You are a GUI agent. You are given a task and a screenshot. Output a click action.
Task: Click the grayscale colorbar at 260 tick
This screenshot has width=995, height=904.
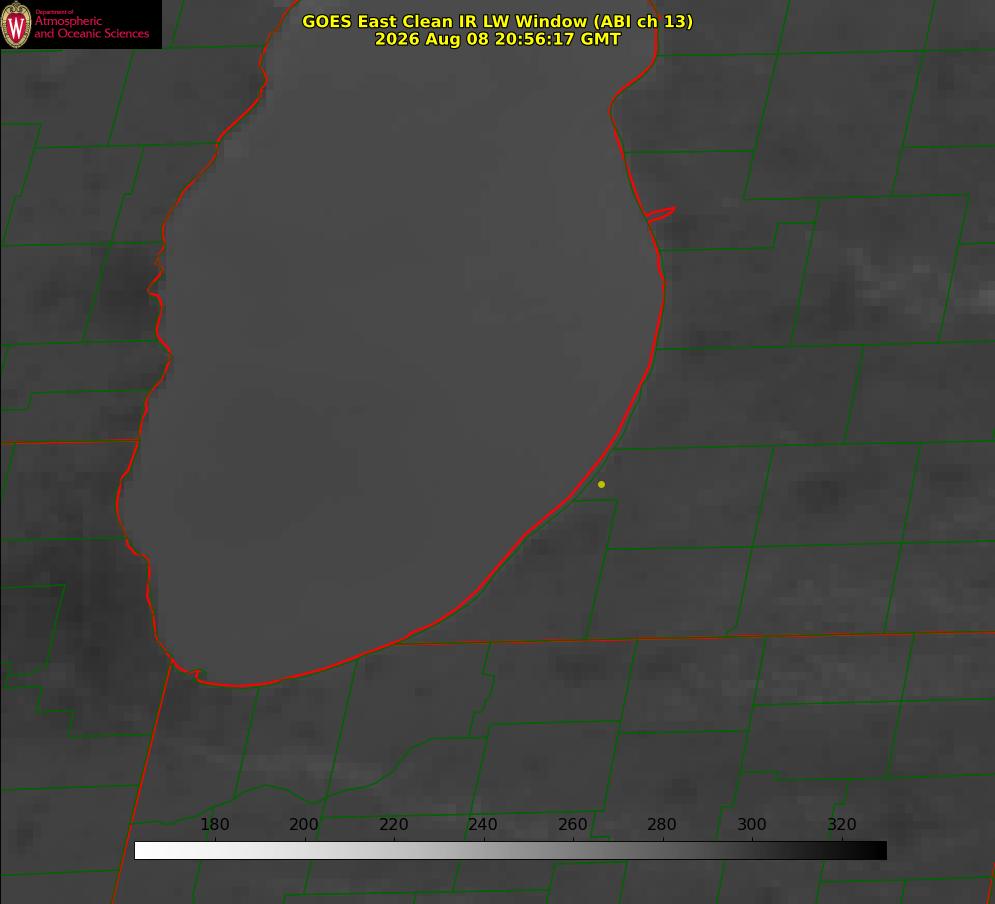tap(573, 850)
